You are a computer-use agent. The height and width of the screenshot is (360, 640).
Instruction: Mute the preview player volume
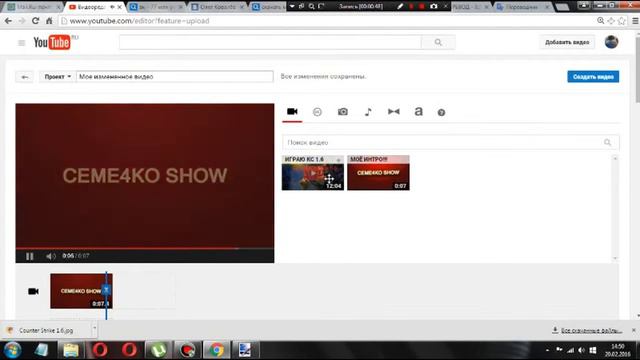51,256
